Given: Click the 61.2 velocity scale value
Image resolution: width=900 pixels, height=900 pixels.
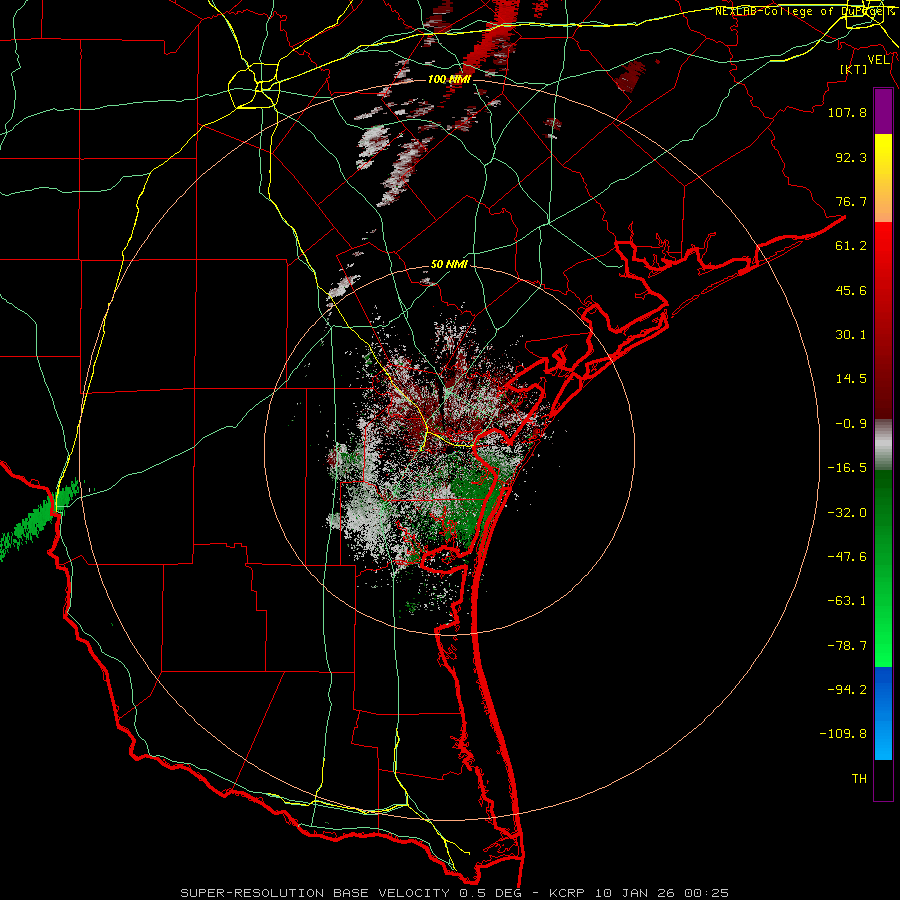Looking at the screenshot, I should pos(851,246).
